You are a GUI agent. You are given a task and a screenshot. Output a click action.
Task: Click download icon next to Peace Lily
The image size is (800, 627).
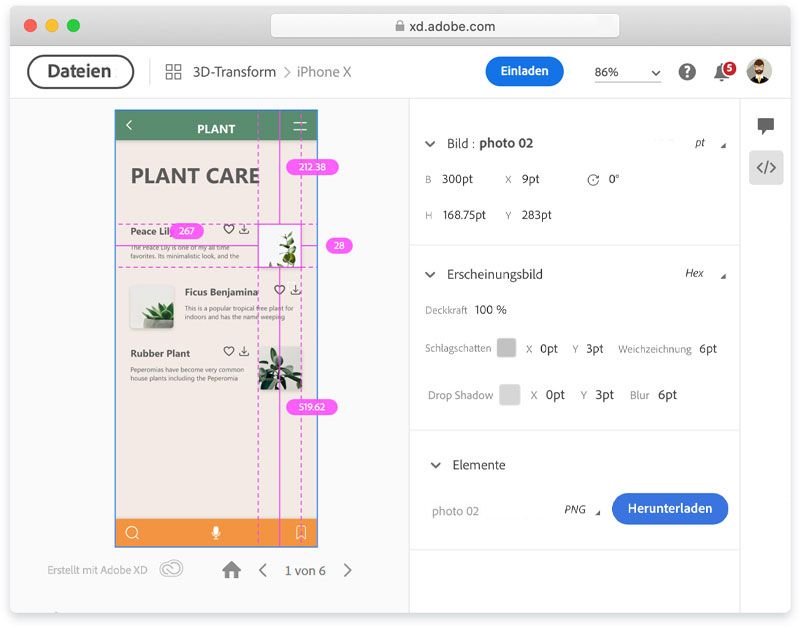[244, 230]
